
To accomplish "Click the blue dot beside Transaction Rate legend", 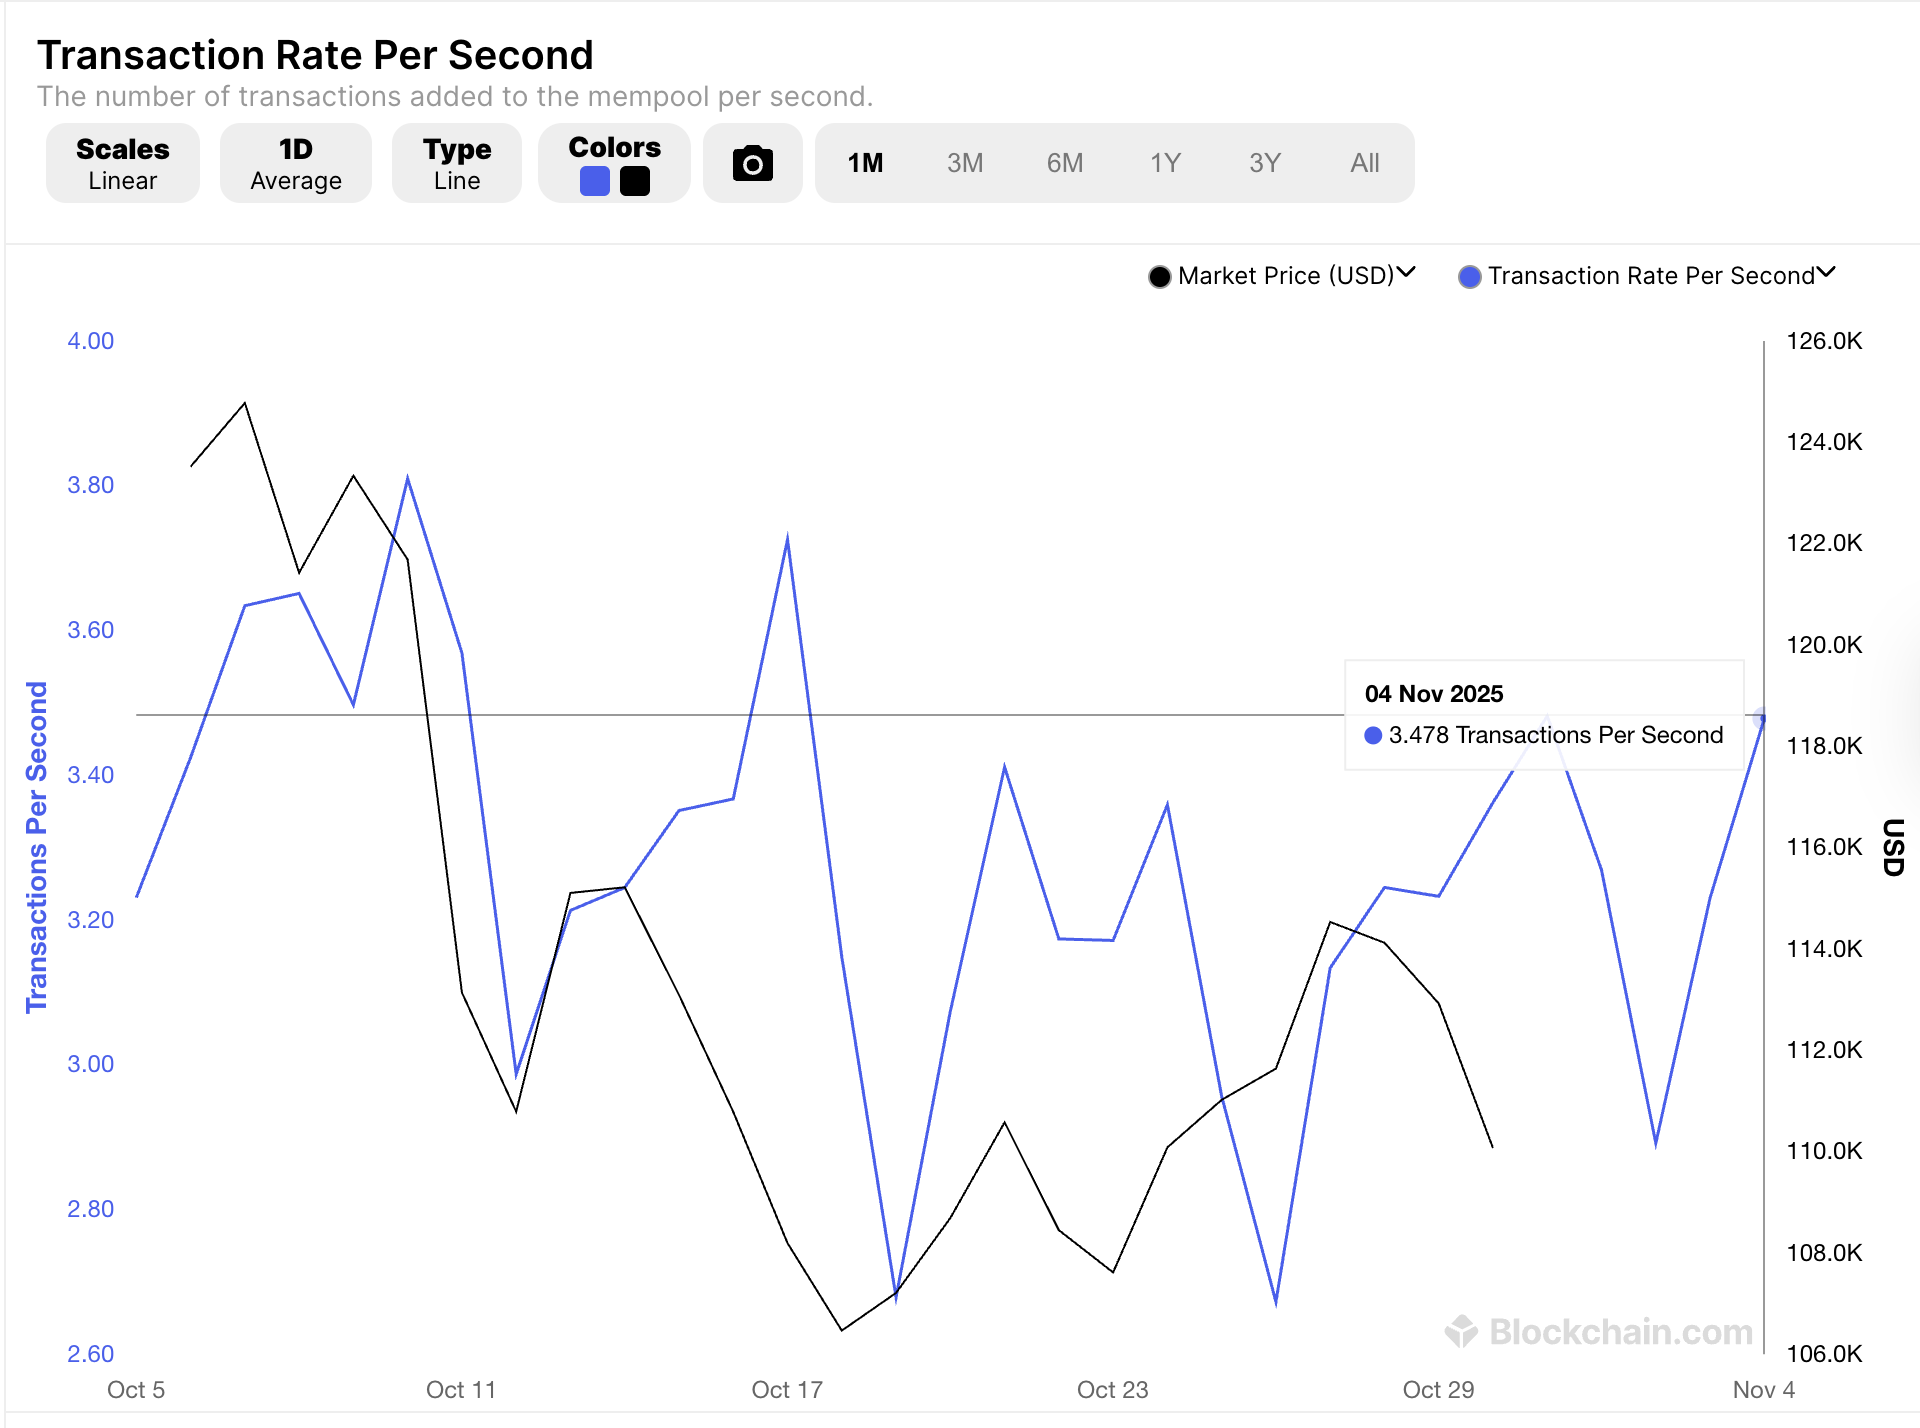I will tap(1470, 276).
